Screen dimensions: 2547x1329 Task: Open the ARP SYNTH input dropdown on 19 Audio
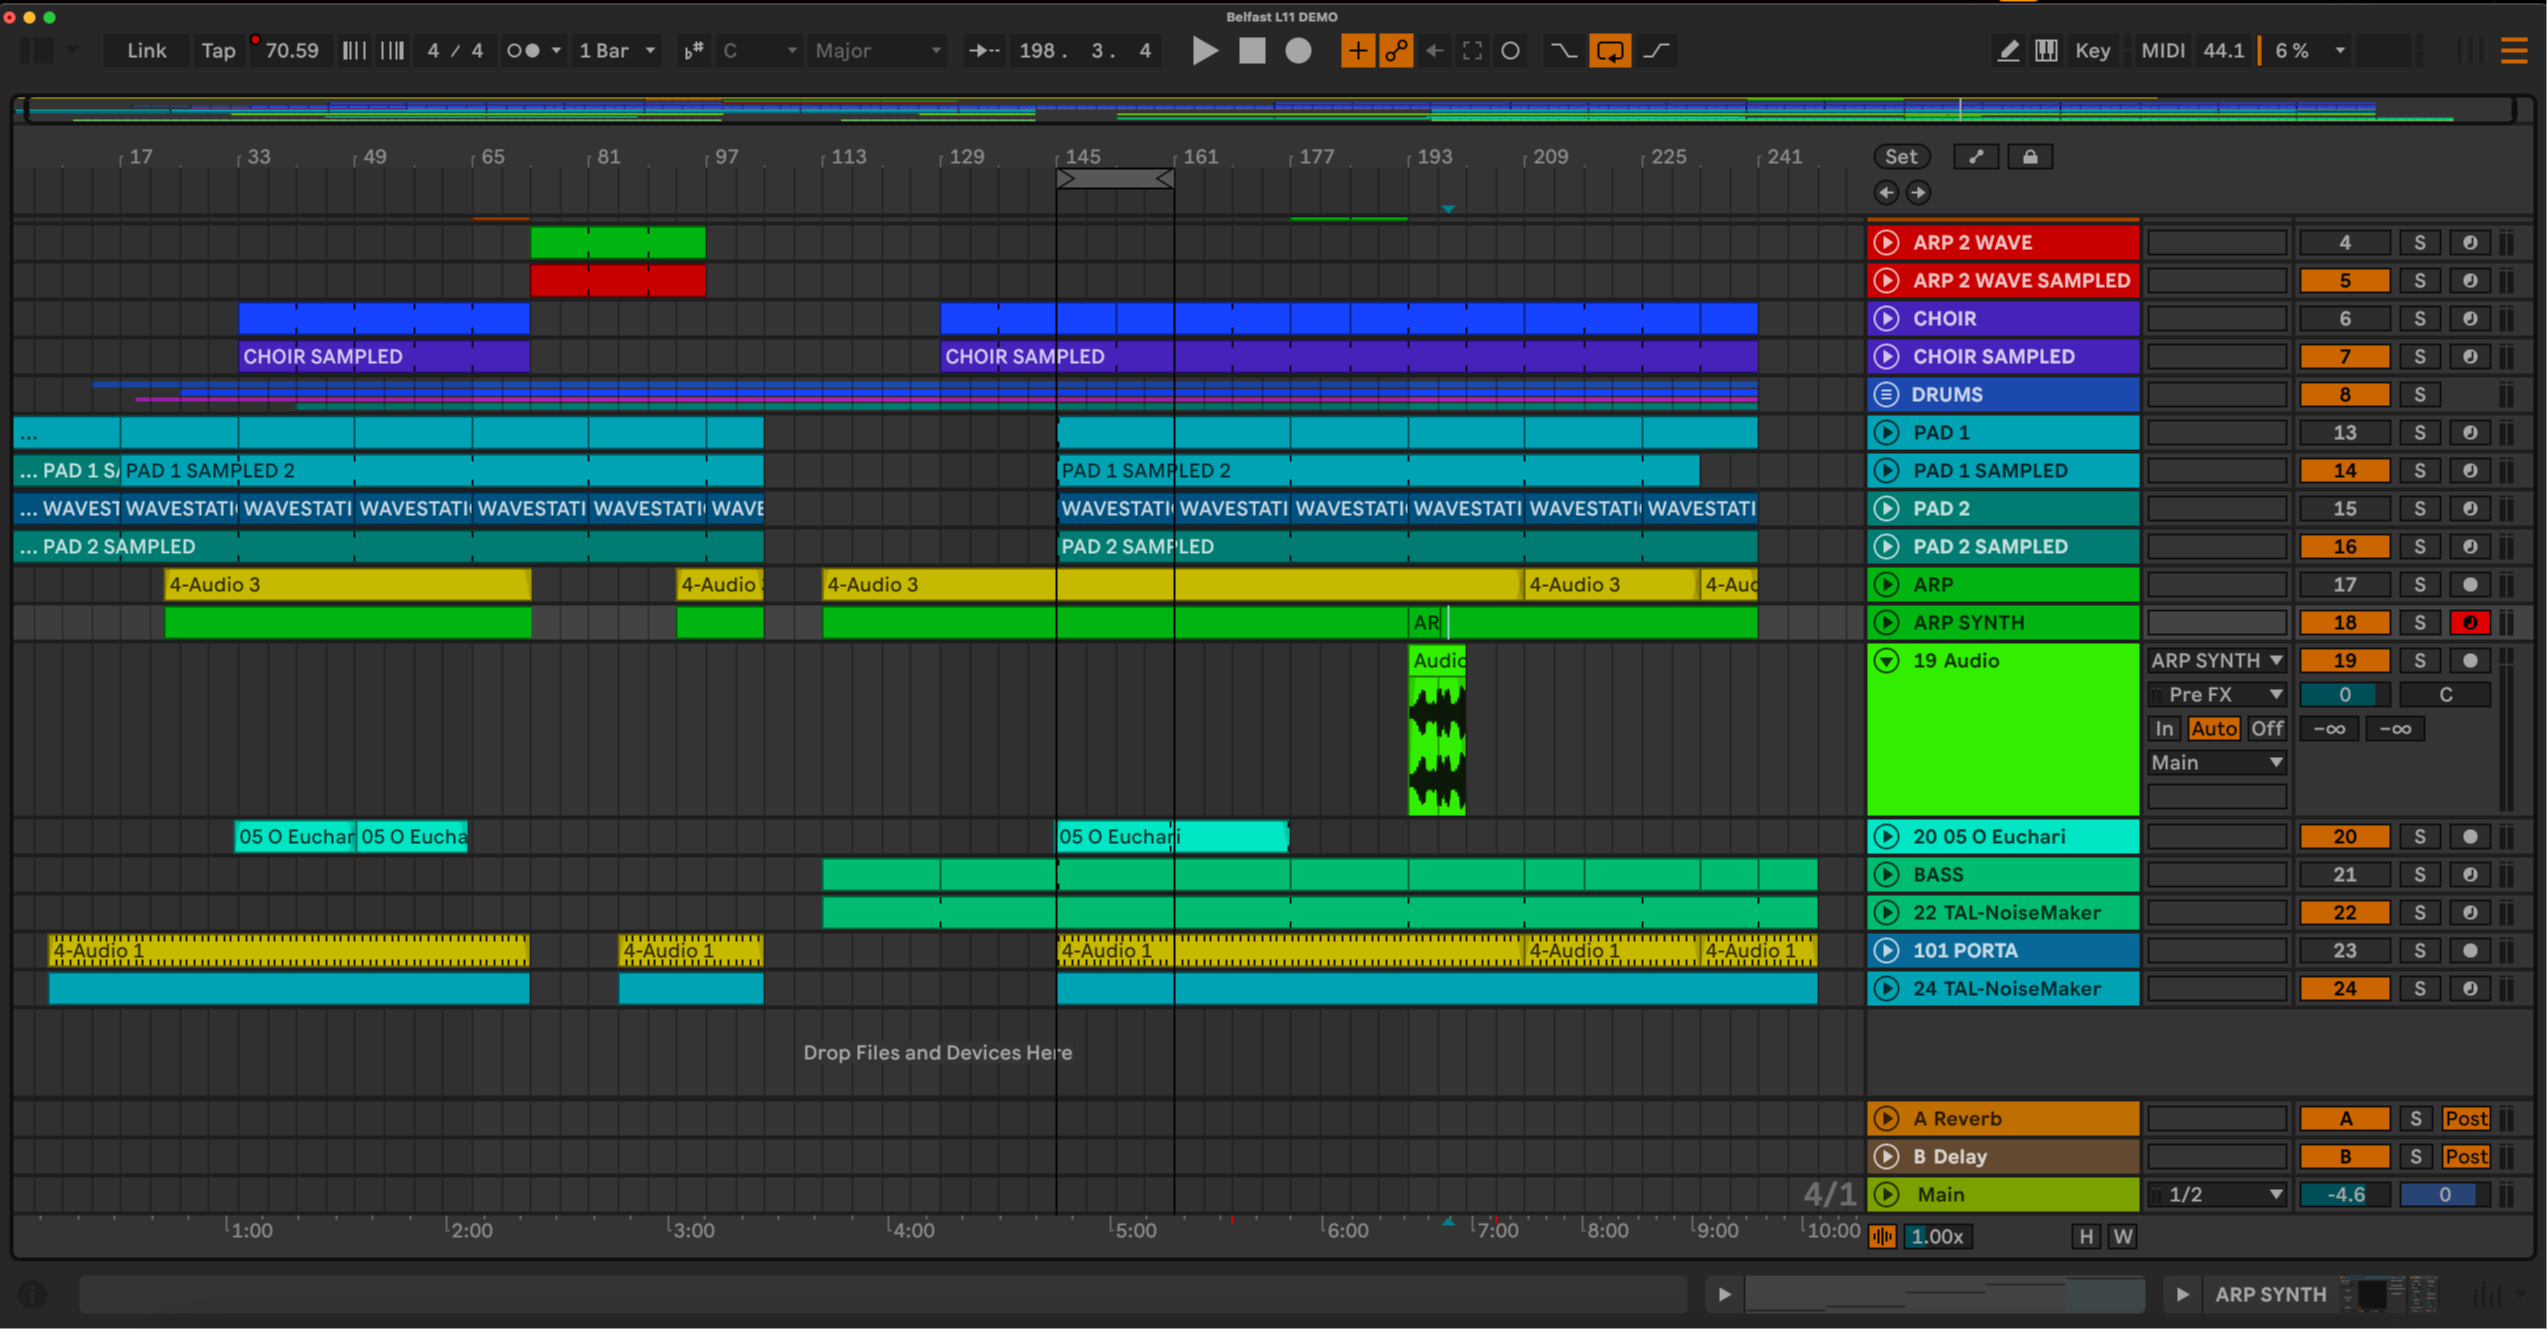(2216, 661)
